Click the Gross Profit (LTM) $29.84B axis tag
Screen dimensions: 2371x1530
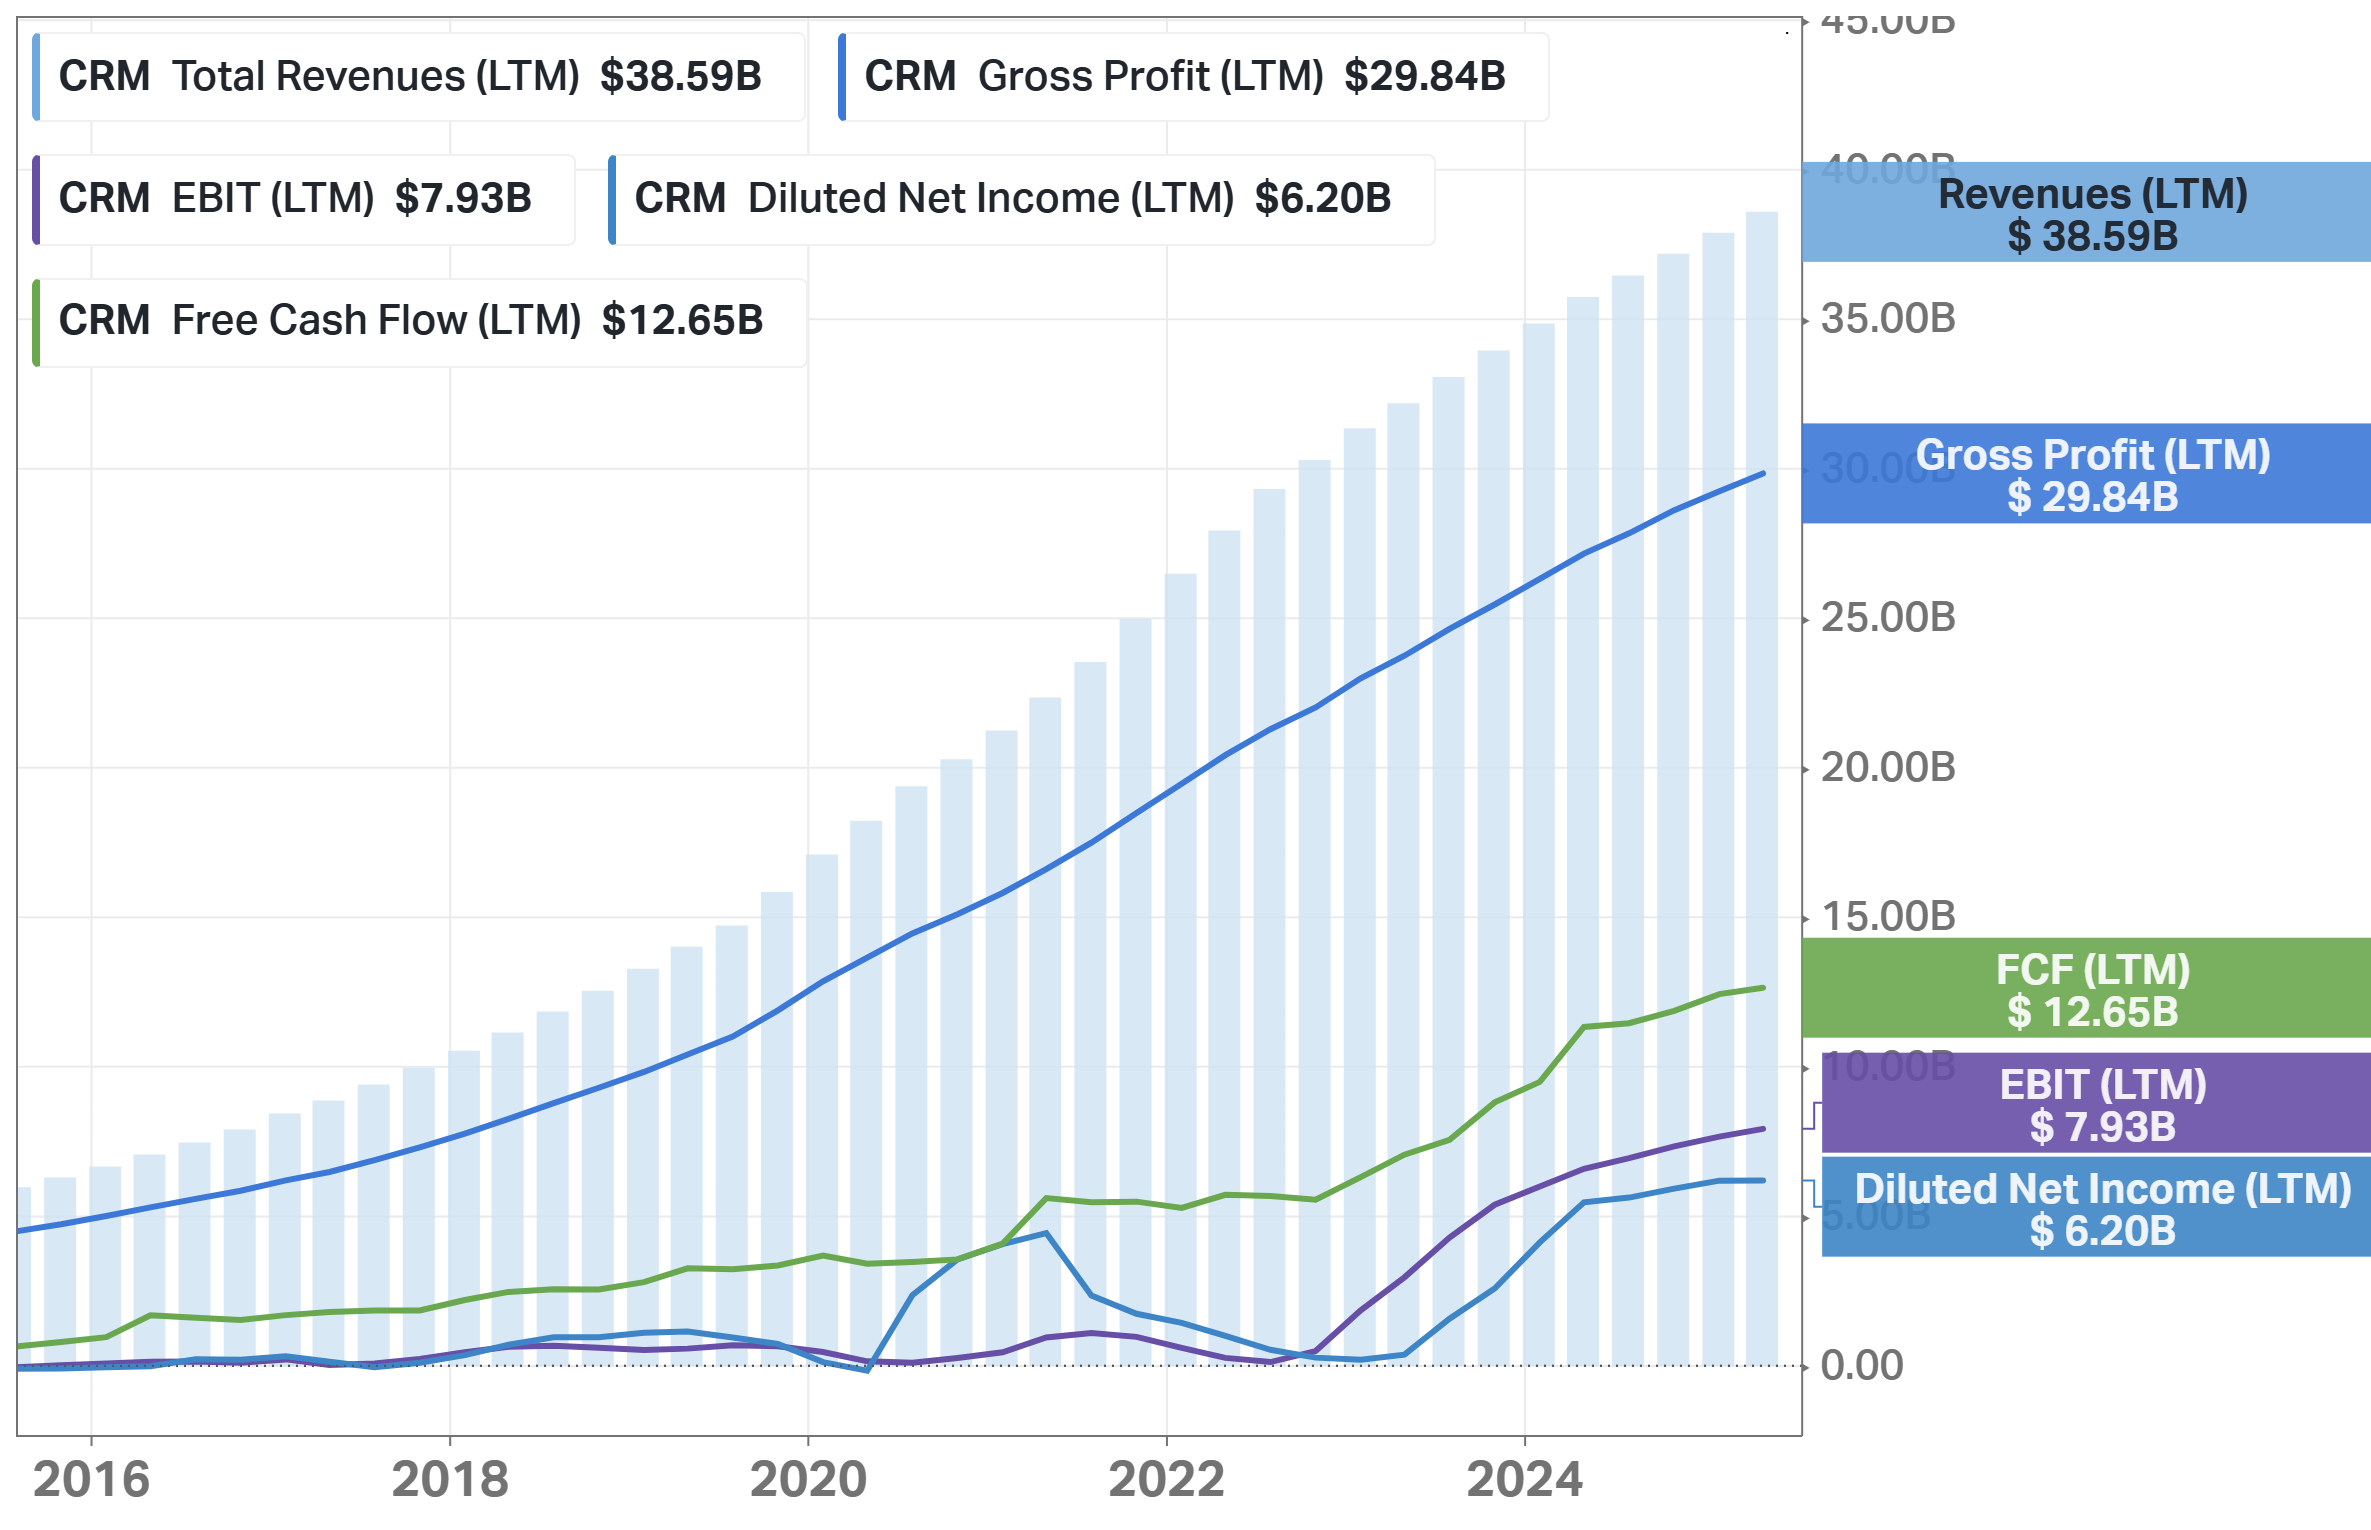pyautogui.click(x=2090, y=474)
